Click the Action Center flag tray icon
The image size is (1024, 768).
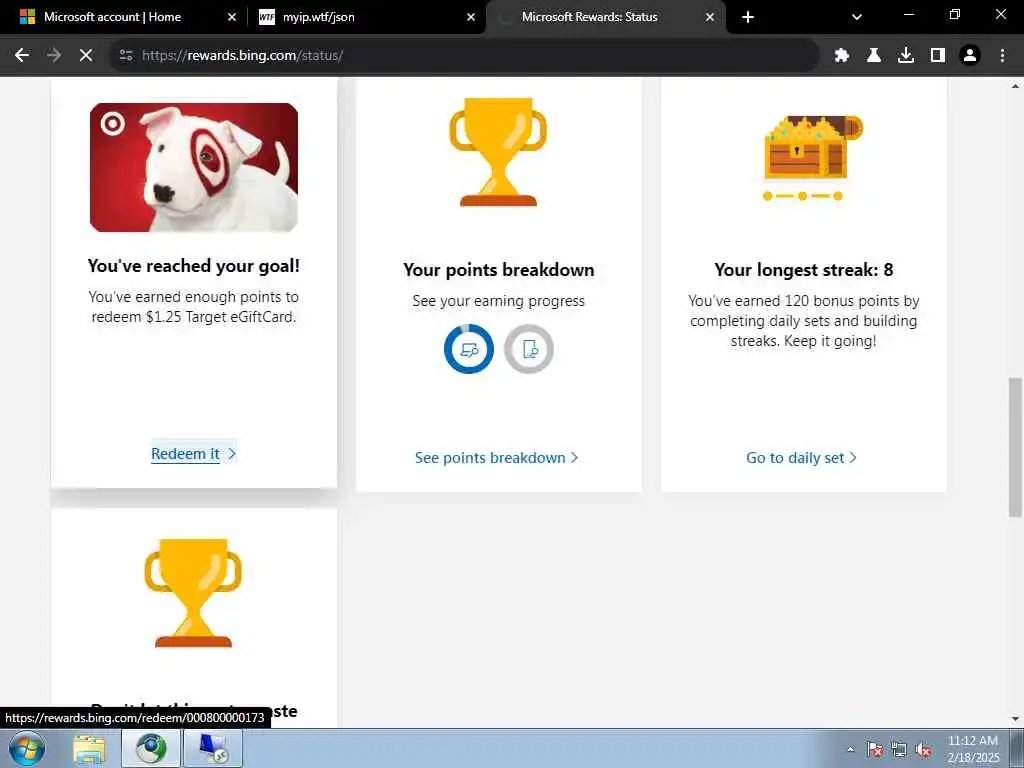point(874,750)
